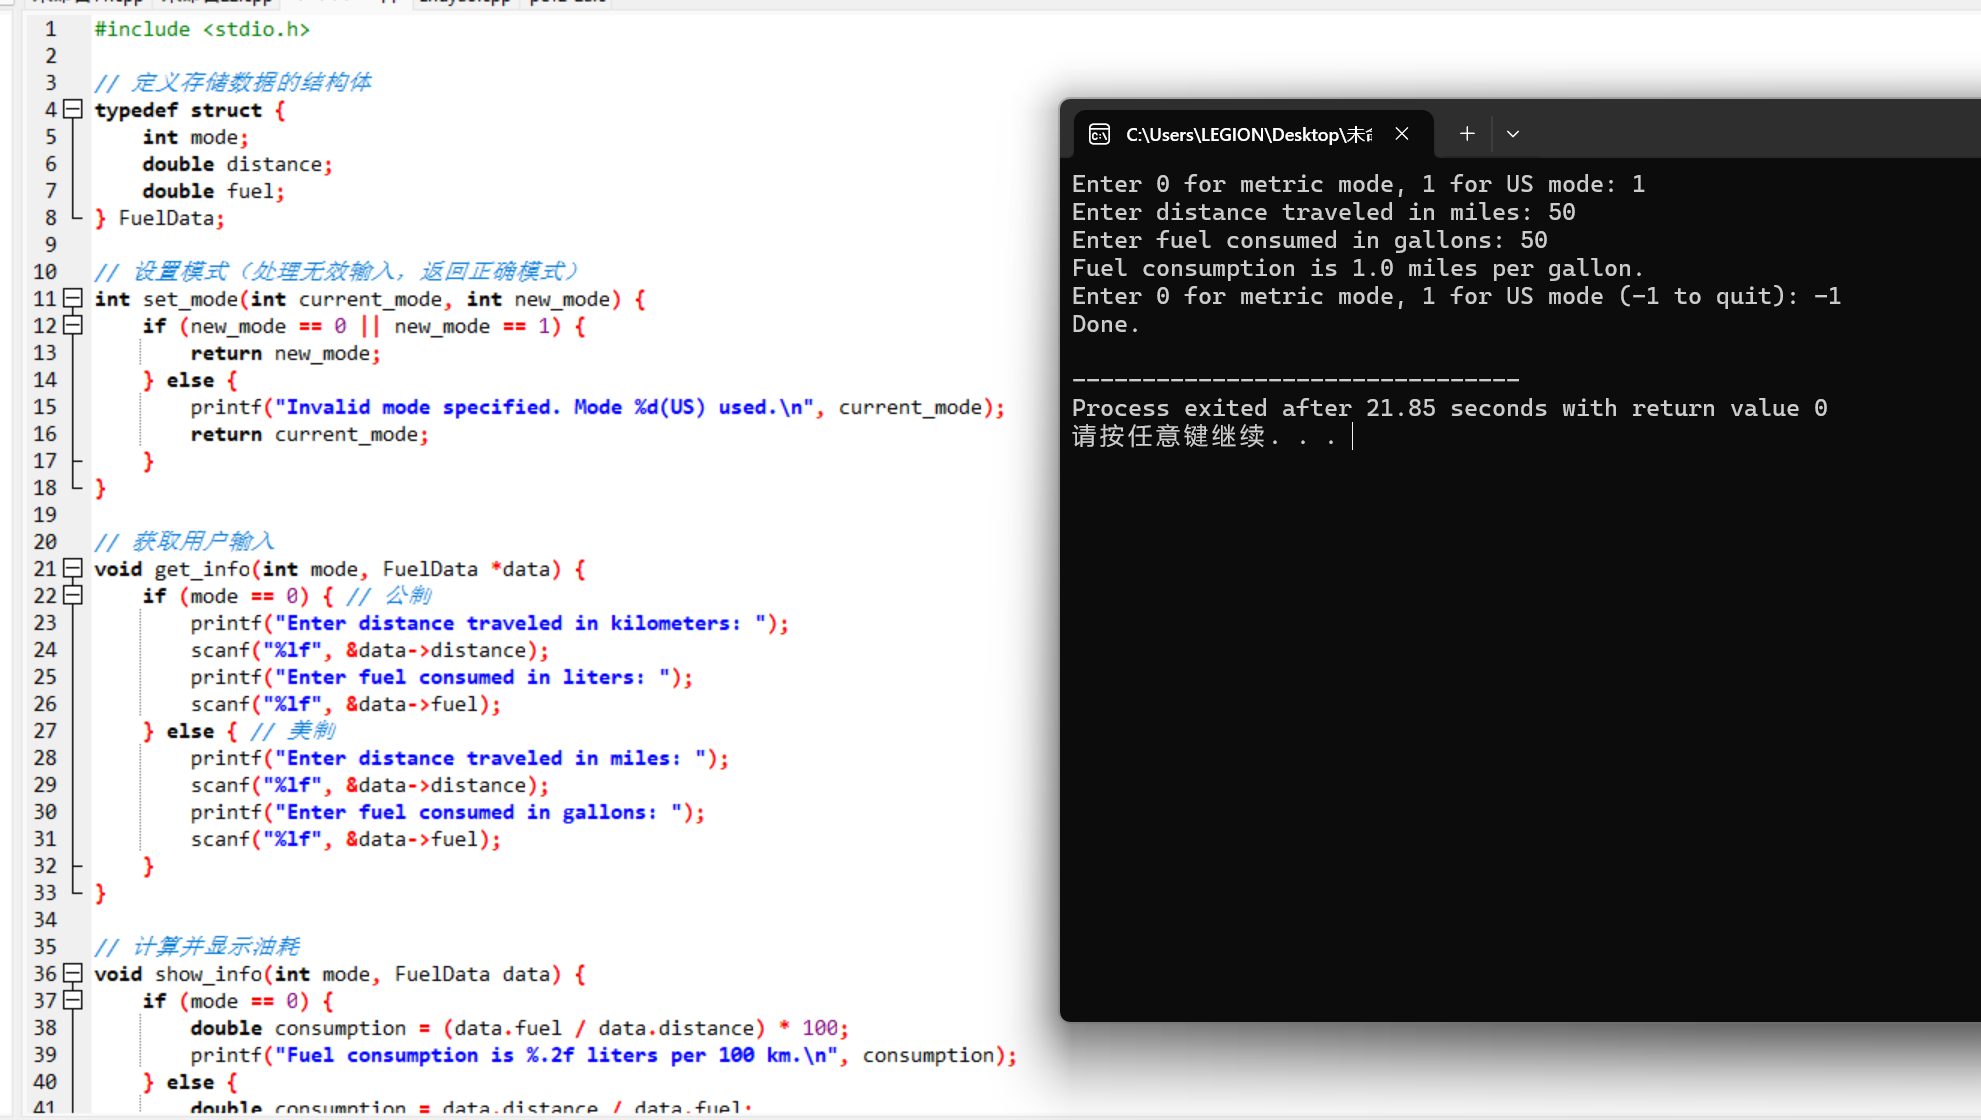Screen dimensions: 1981x1120
Task: Collapse the if block fold at line 37
Action: click(73, 1000)
